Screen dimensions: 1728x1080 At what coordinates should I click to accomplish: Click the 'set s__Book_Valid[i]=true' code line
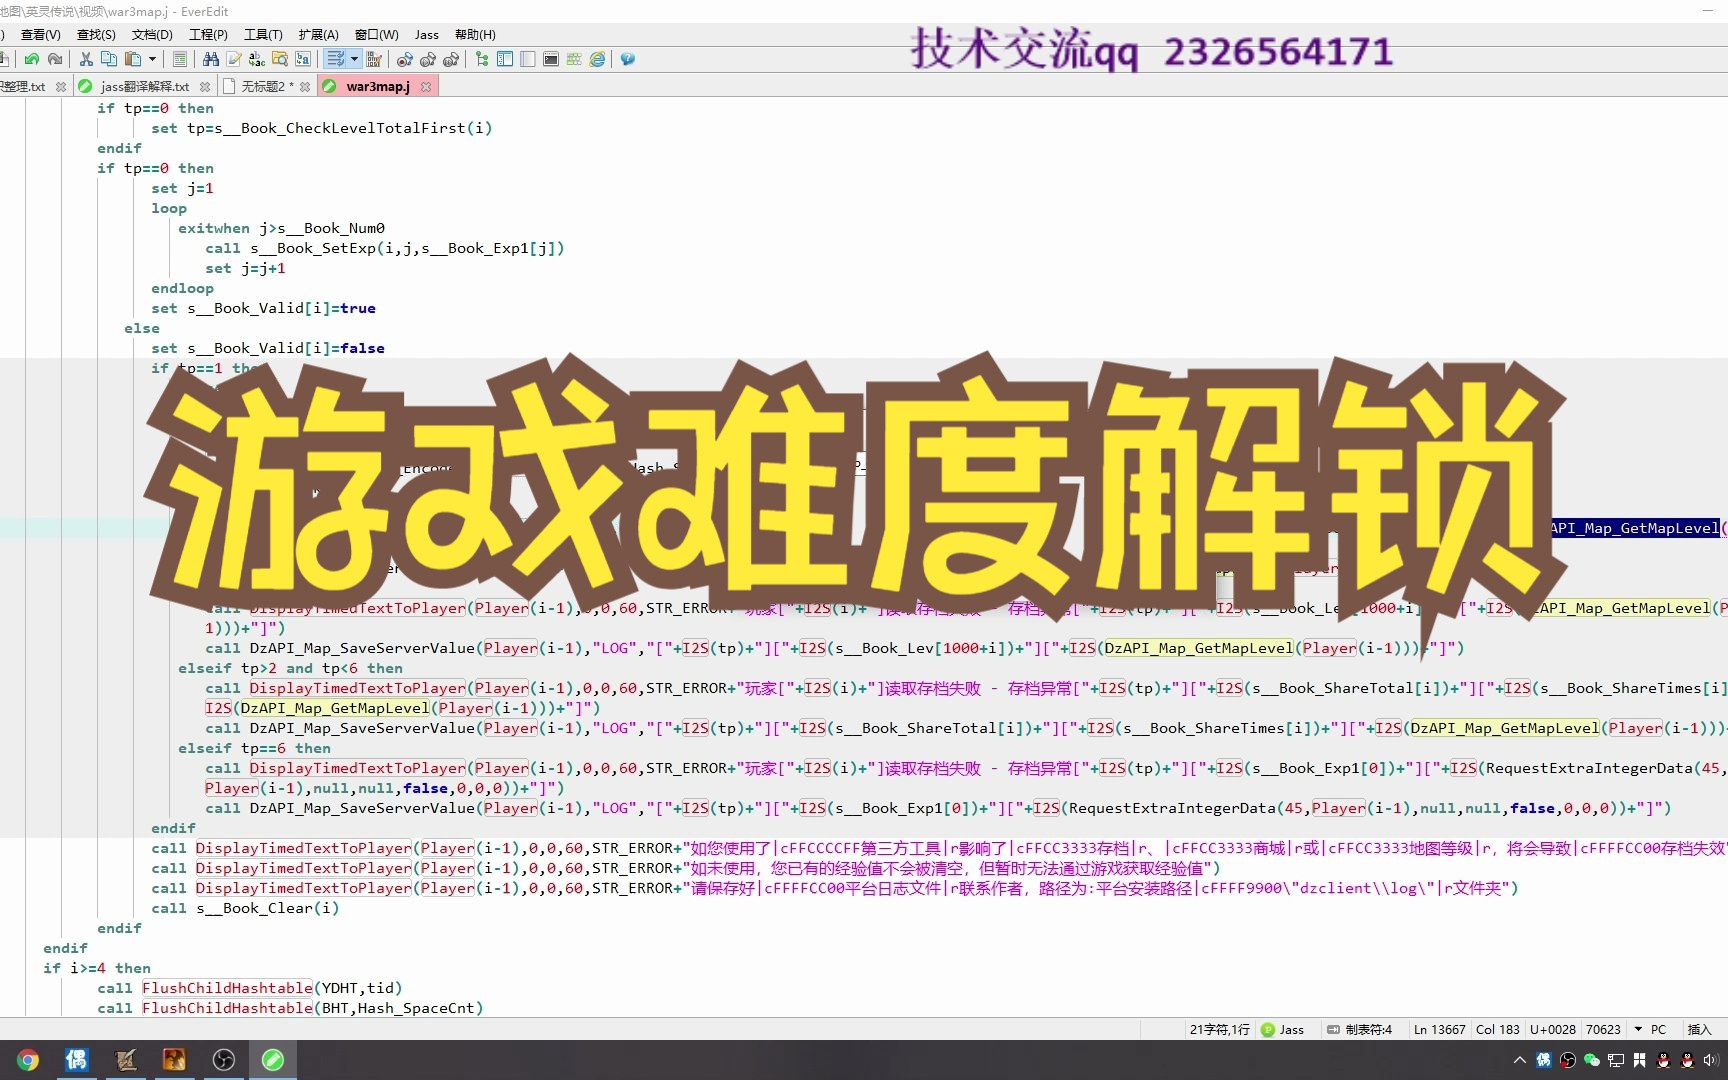point(263,308)
